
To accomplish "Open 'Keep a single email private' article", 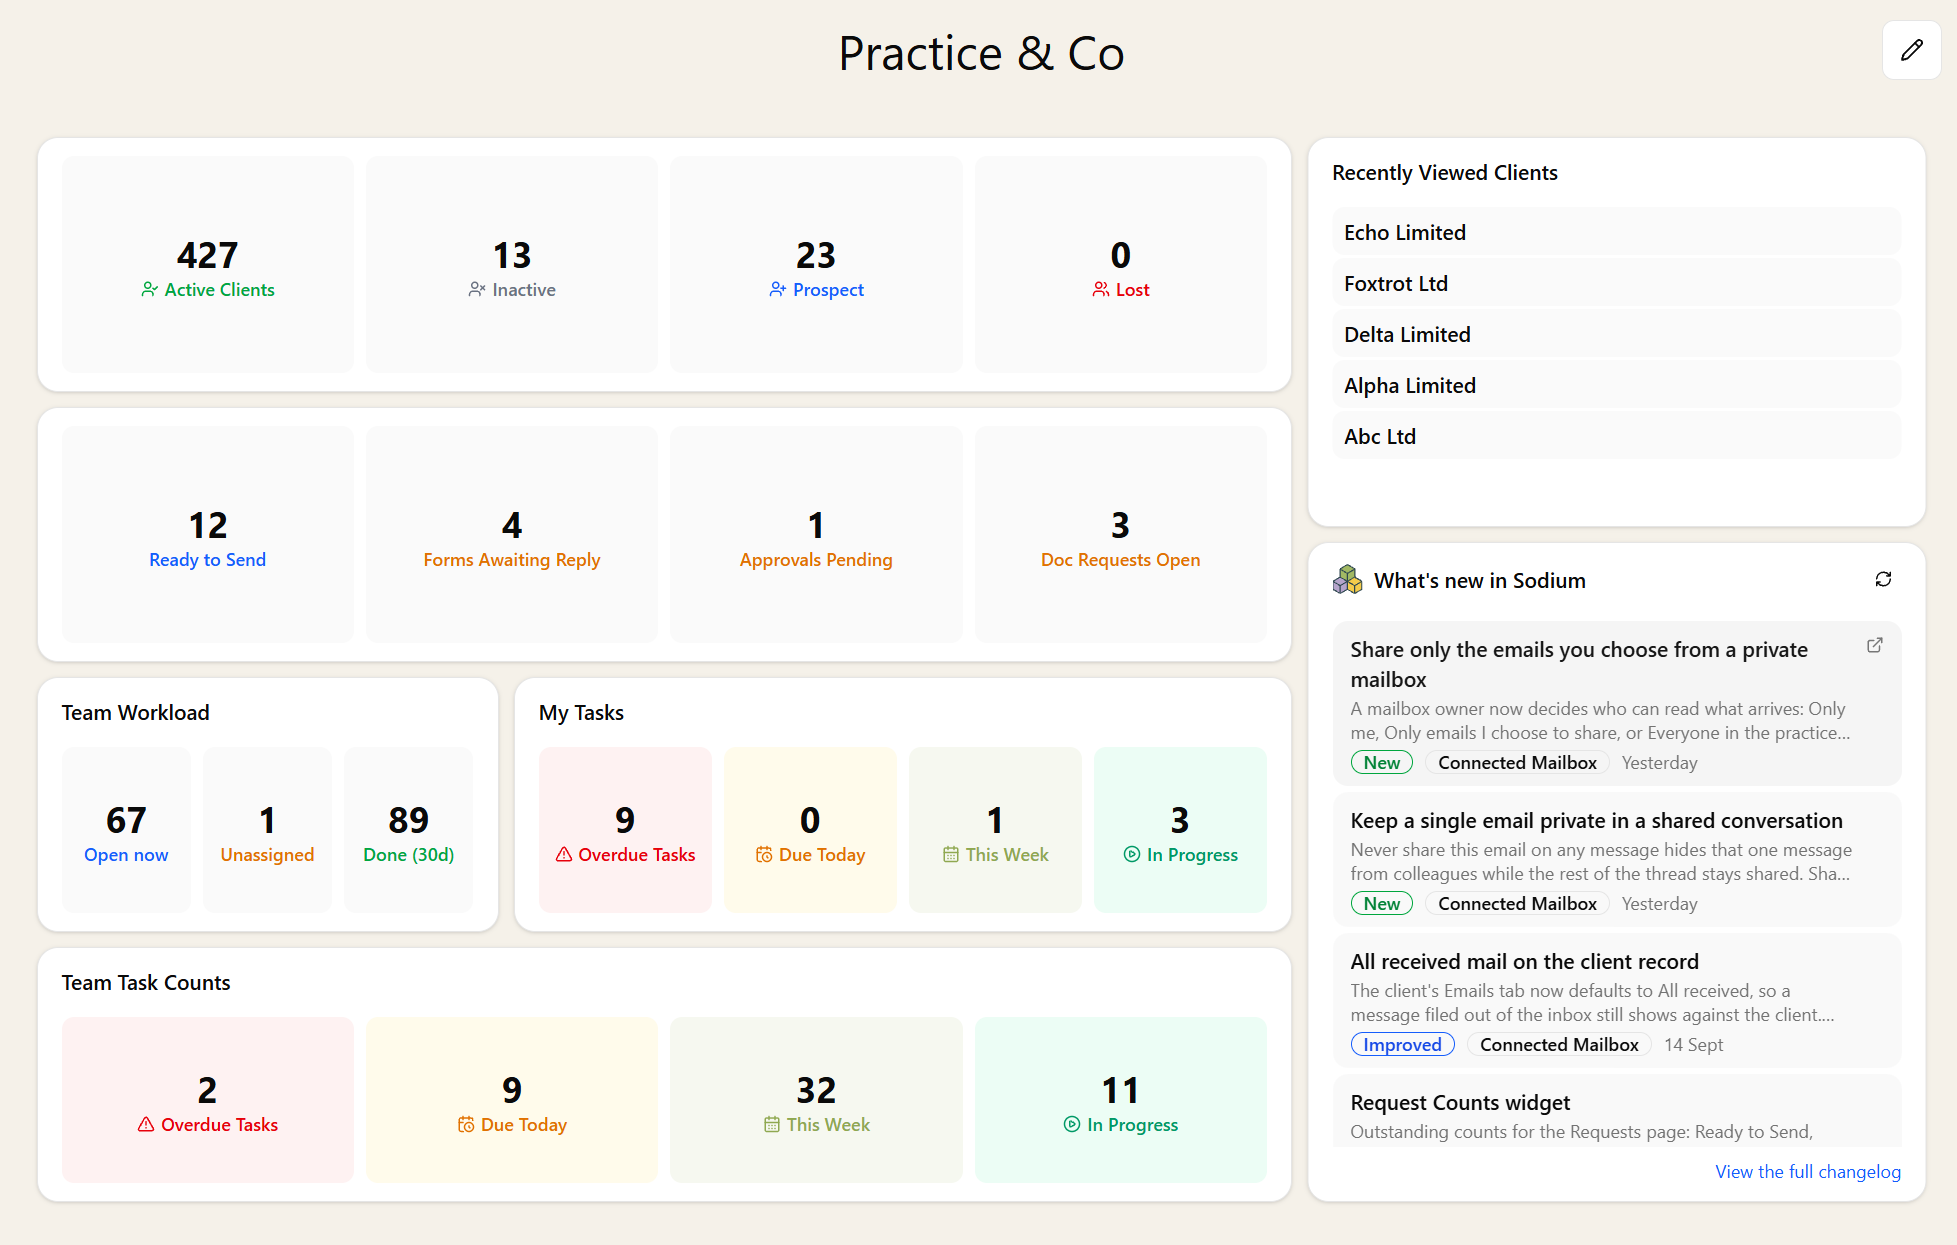I will click(1616, 860).
